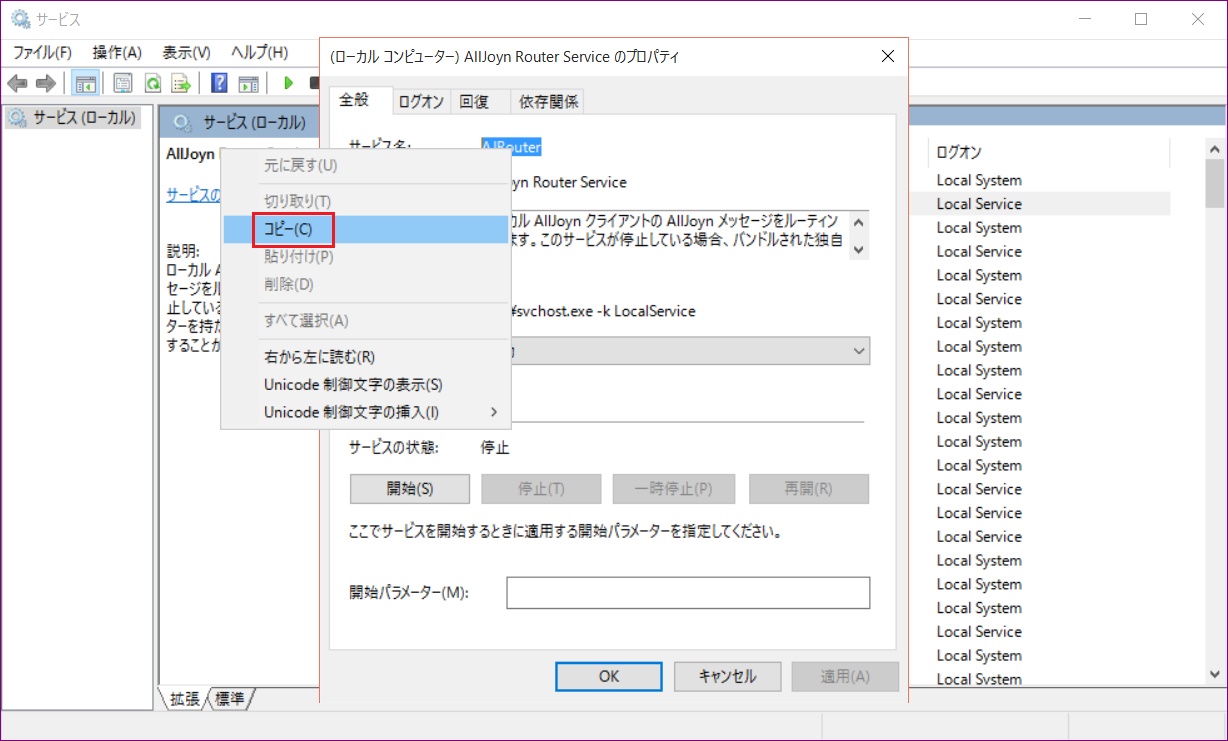The height and width of the screenshot is (741, 1228).
Task: Click the ログオン column header
Action: [x=1048, y=152]
